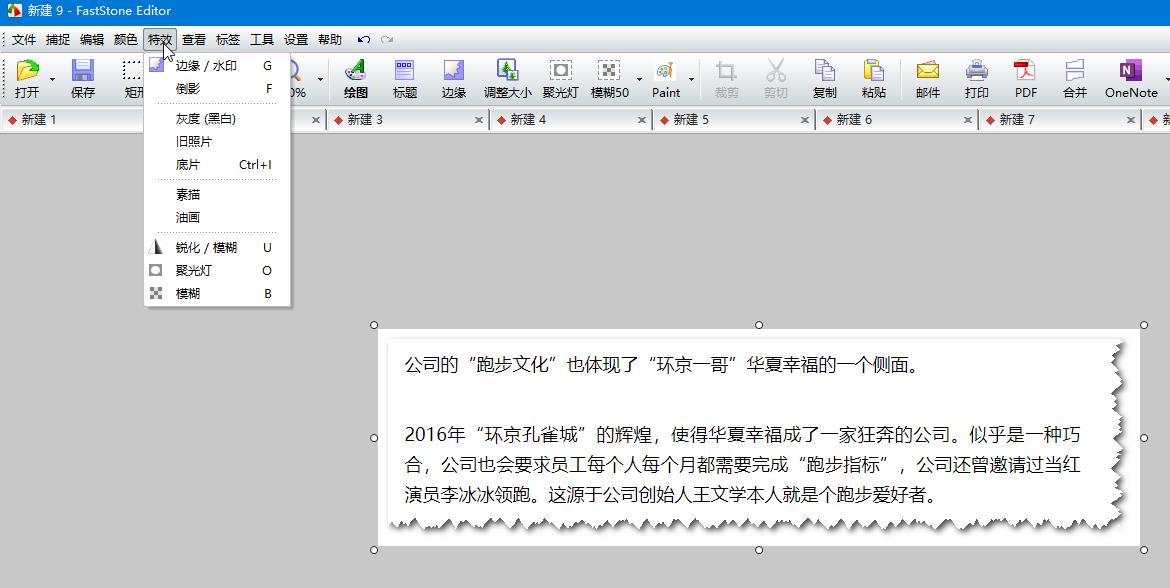The image size is (1170, 588).
Task: Send image via 邮件 (Email) icon
Action: tap(927, 78)
